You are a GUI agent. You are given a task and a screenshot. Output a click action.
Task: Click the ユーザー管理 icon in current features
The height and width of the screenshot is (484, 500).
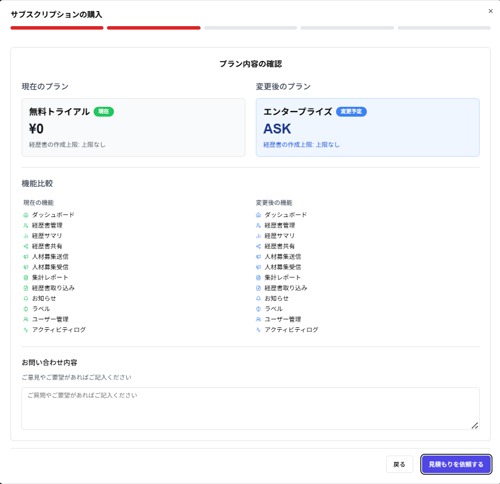[26, 319]
